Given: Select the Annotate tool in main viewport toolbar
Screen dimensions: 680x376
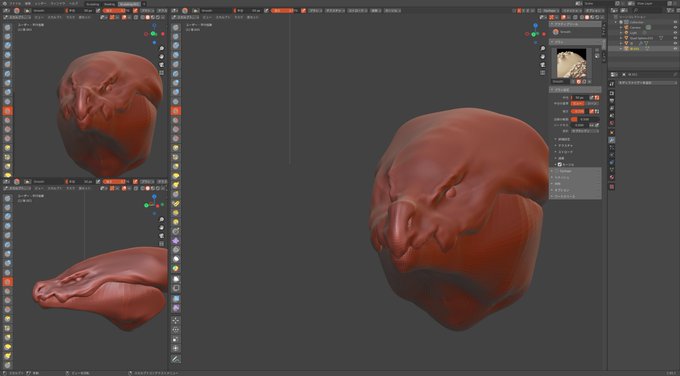Looking at the screenshot, I should [x=176, y=359].
